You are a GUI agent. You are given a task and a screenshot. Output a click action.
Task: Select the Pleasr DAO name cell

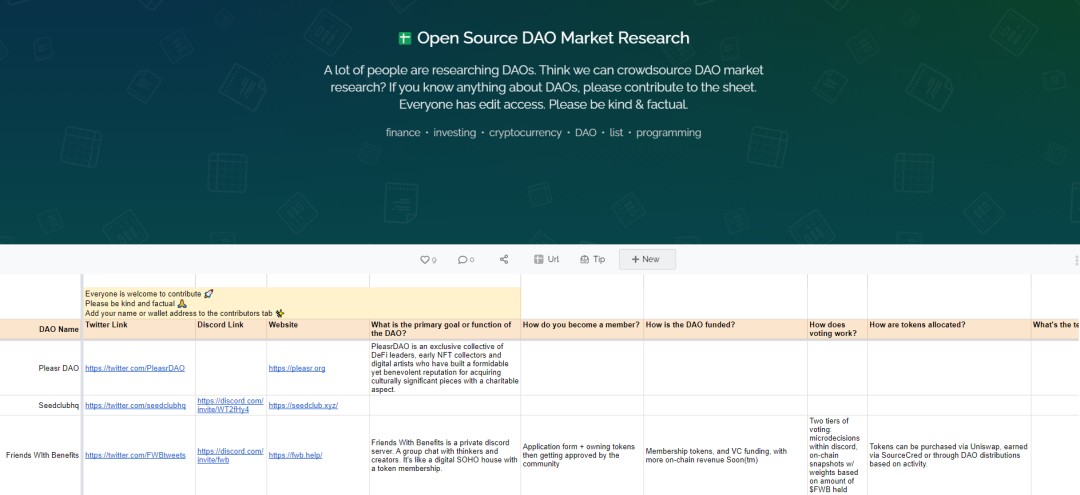point(41,368)
